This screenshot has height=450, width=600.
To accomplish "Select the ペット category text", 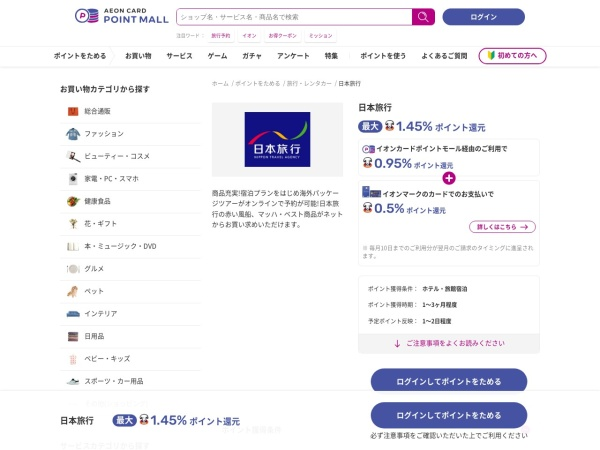I will coord(94,292).
